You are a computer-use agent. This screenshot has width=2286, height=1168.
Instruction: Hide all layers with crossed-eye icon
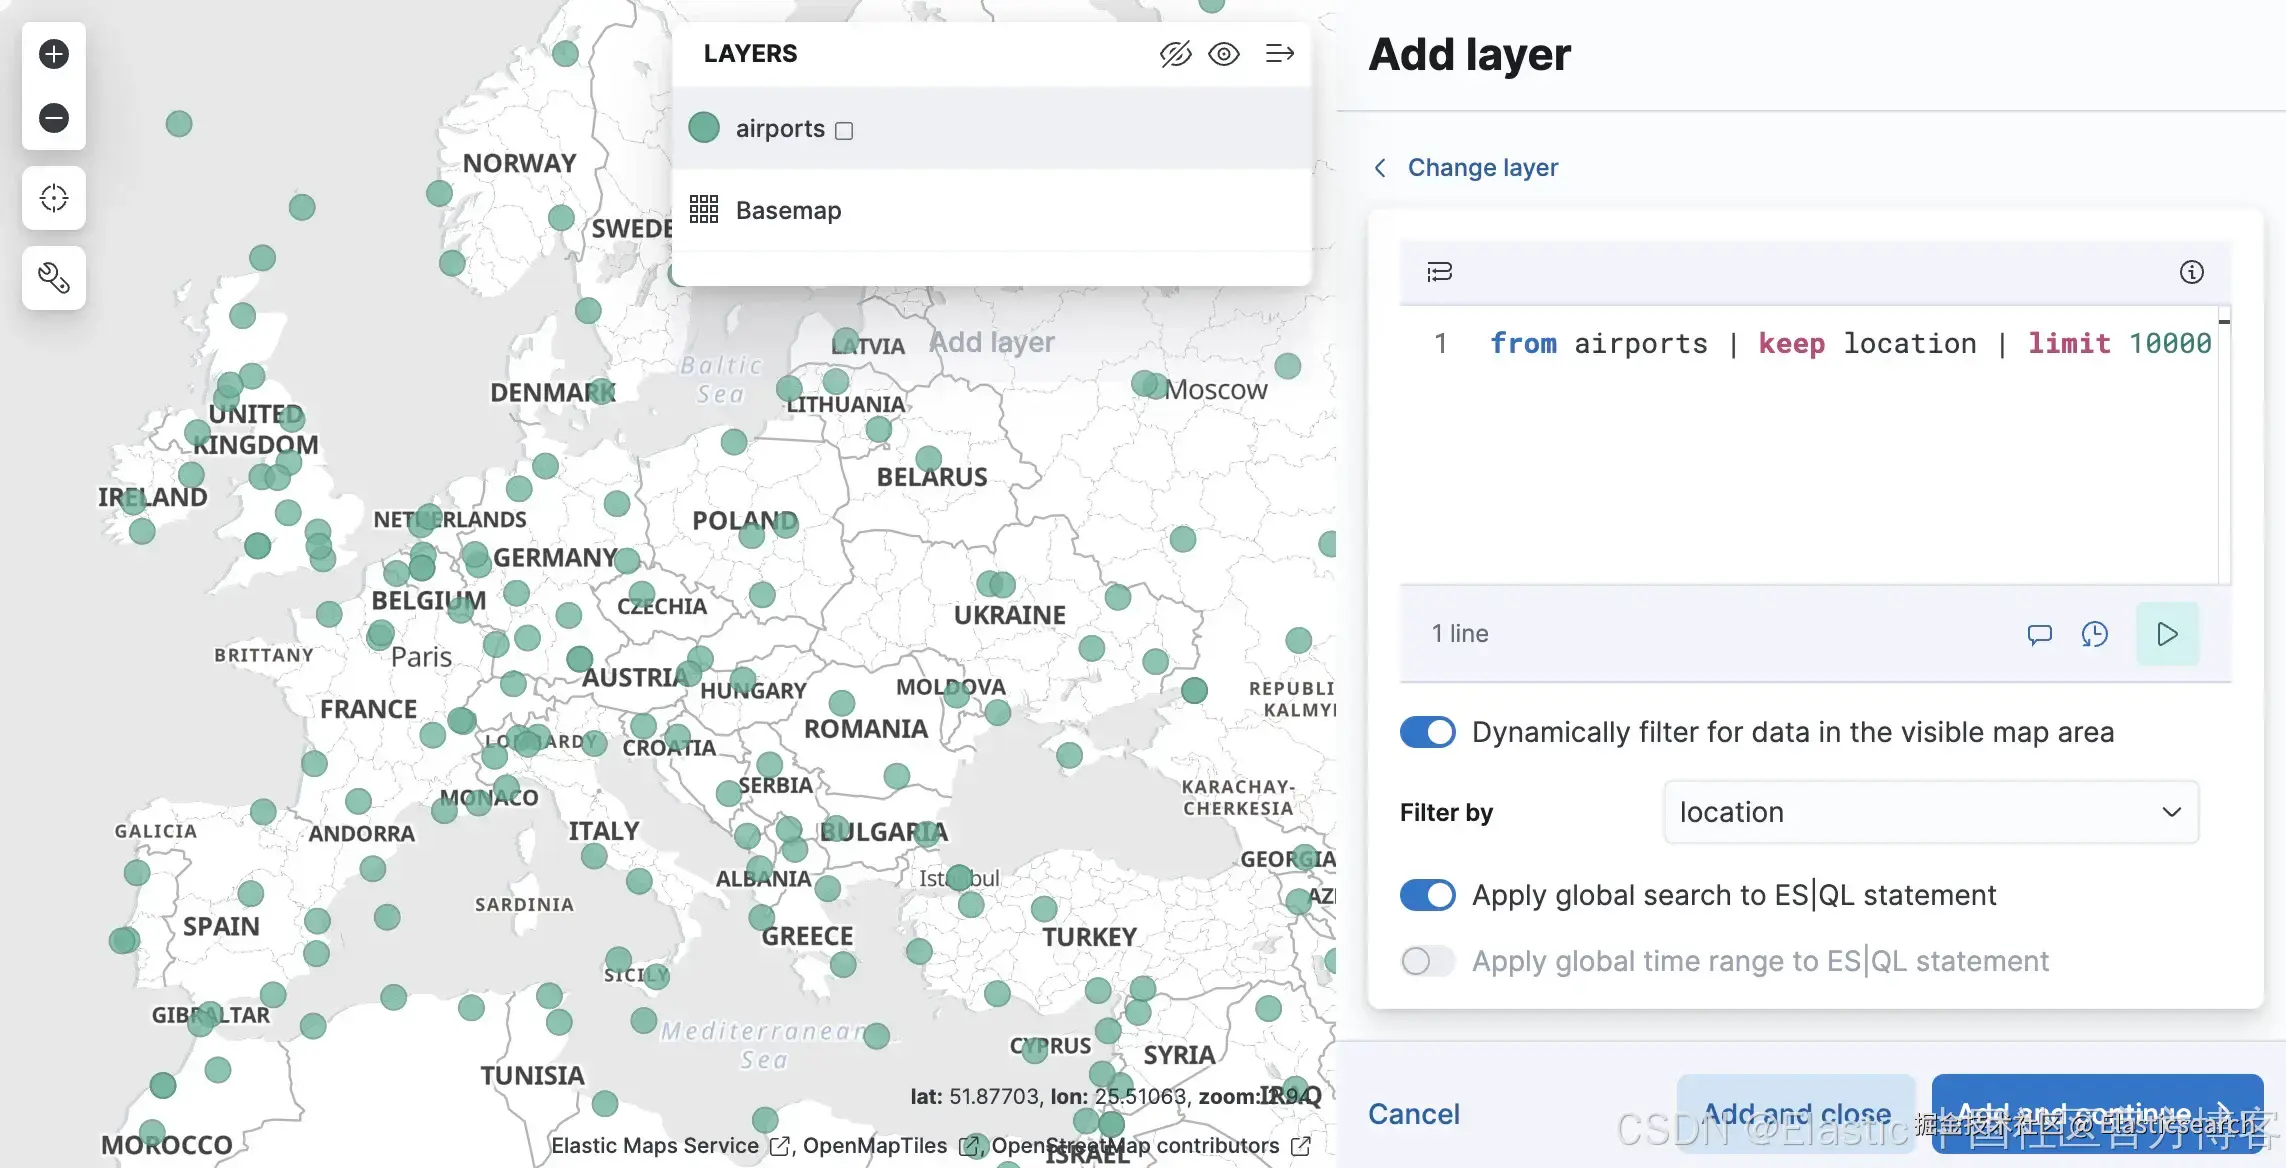tap(1175, 54)
